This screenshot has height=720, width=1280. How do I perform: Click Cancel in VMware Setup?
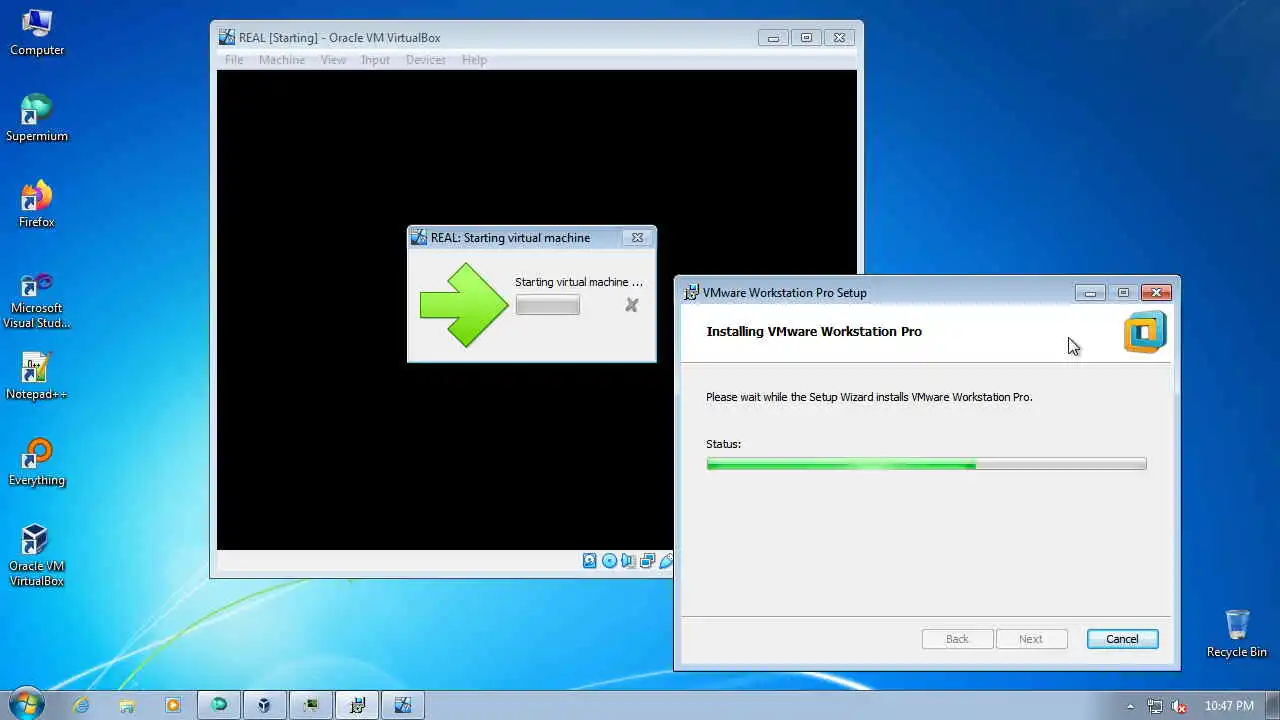1122,639
